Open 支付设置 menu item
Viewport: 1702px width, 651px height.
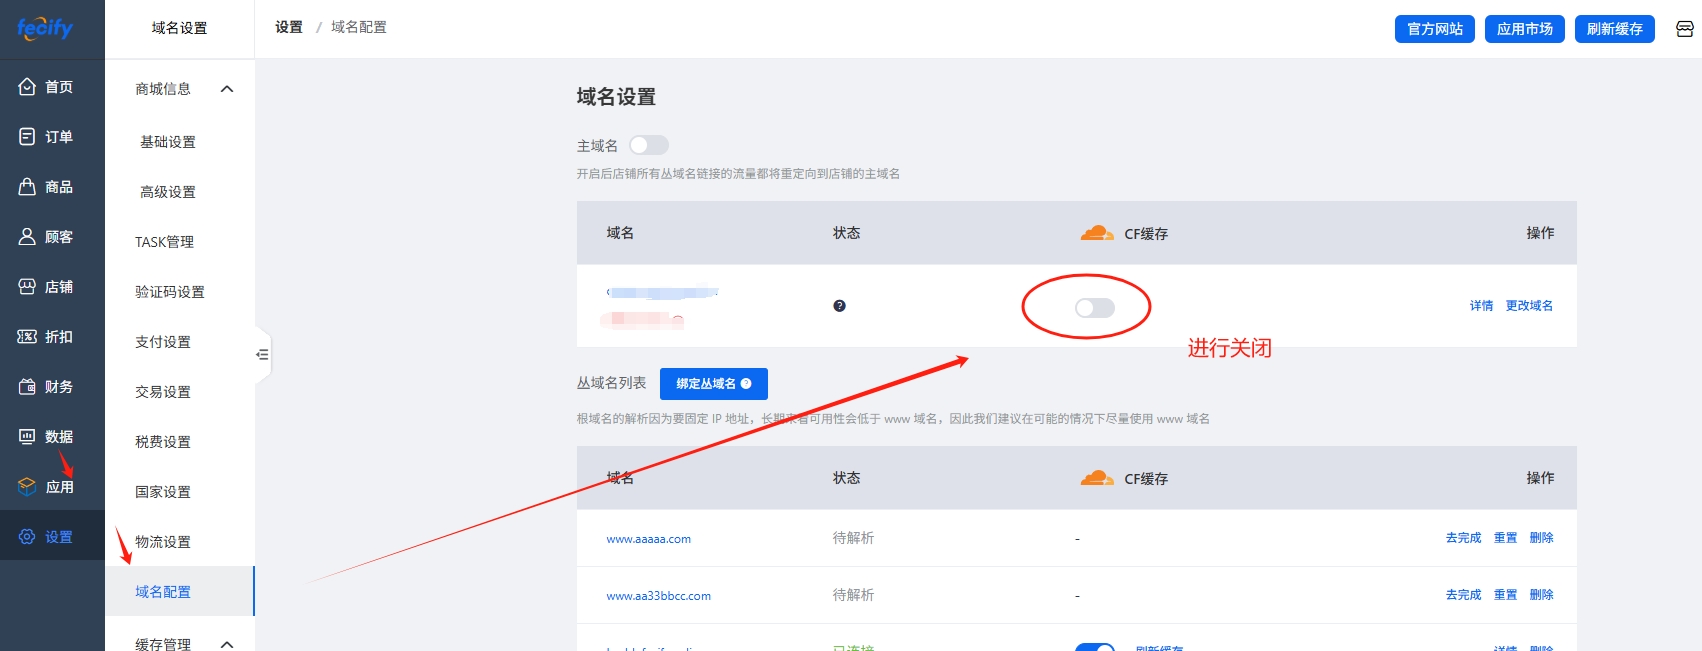[163, 342]
